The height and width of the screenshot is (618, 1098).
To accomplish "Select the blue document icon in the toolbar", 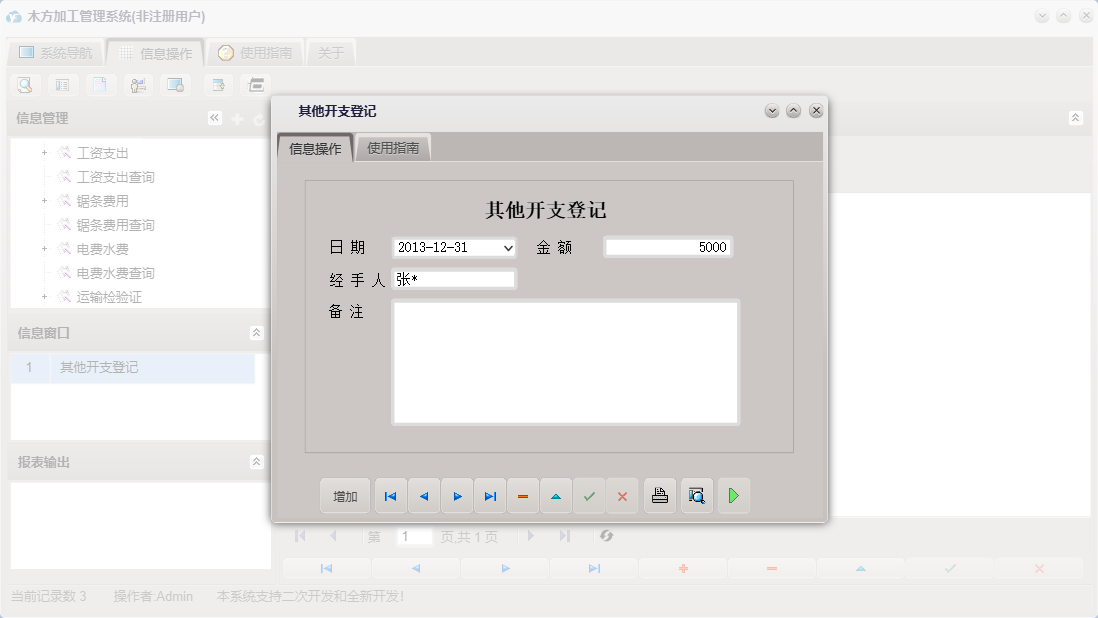I will click(100, 84).
